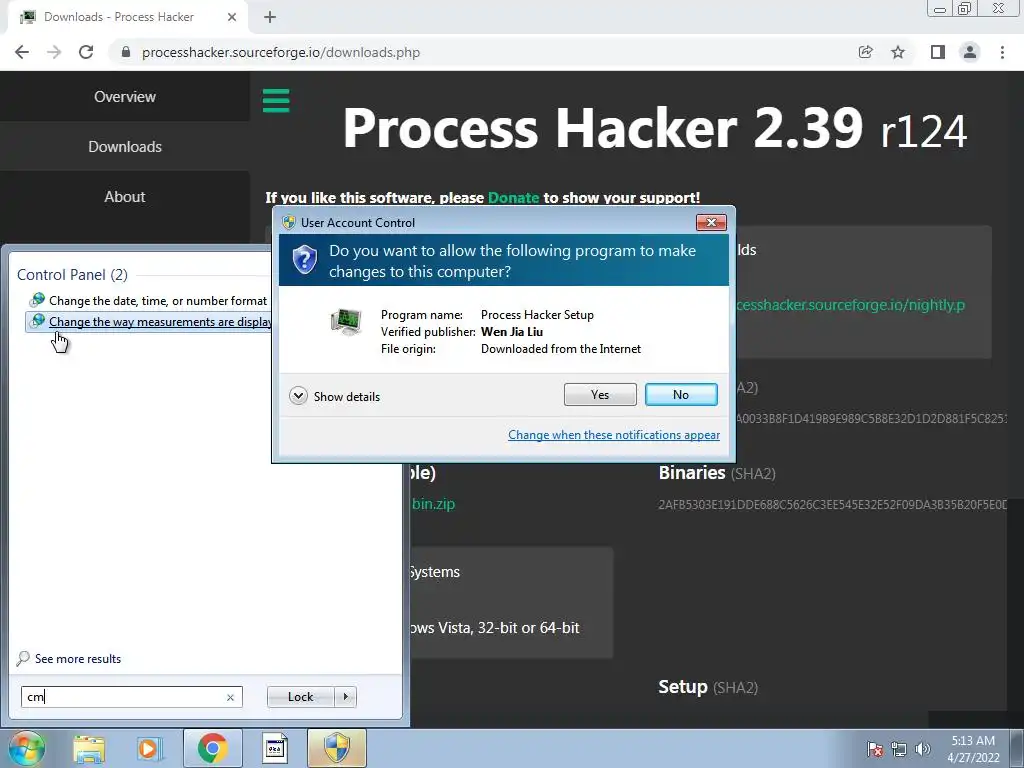Open network icon in system tray
Screen dimensions: 1024x768
point(899,749)
